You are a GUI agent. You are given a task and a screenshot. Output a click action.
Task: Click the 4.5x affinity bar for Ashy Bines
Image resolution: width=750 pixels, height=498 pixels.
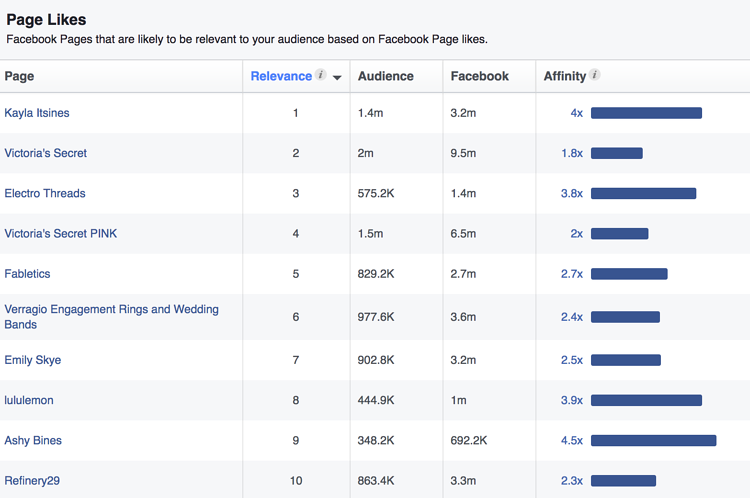[653, 440]
